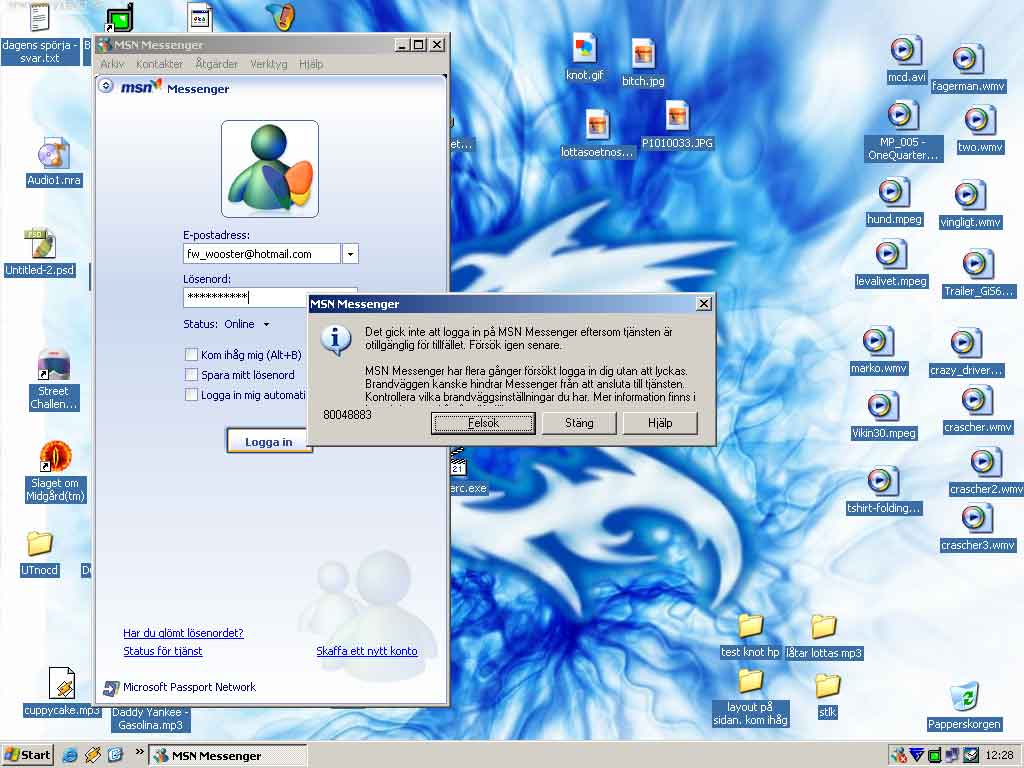Select the crascher.wmv video icon

977,401
